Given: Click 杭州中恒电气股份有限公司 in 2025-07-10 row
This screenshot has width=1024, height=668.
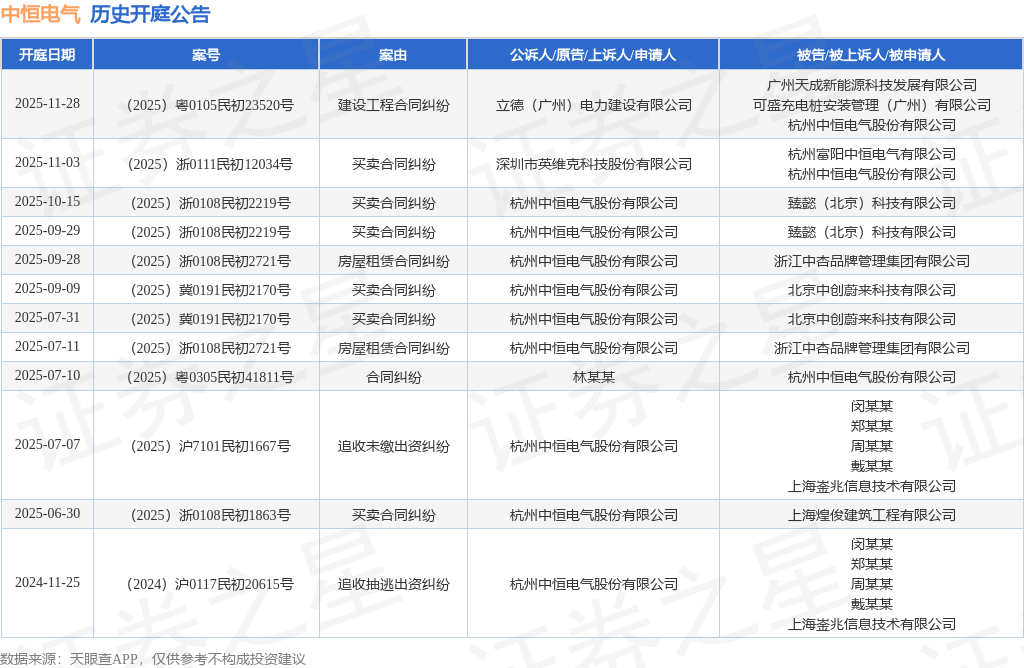Looking at the screenshot, I should point(871,377).
